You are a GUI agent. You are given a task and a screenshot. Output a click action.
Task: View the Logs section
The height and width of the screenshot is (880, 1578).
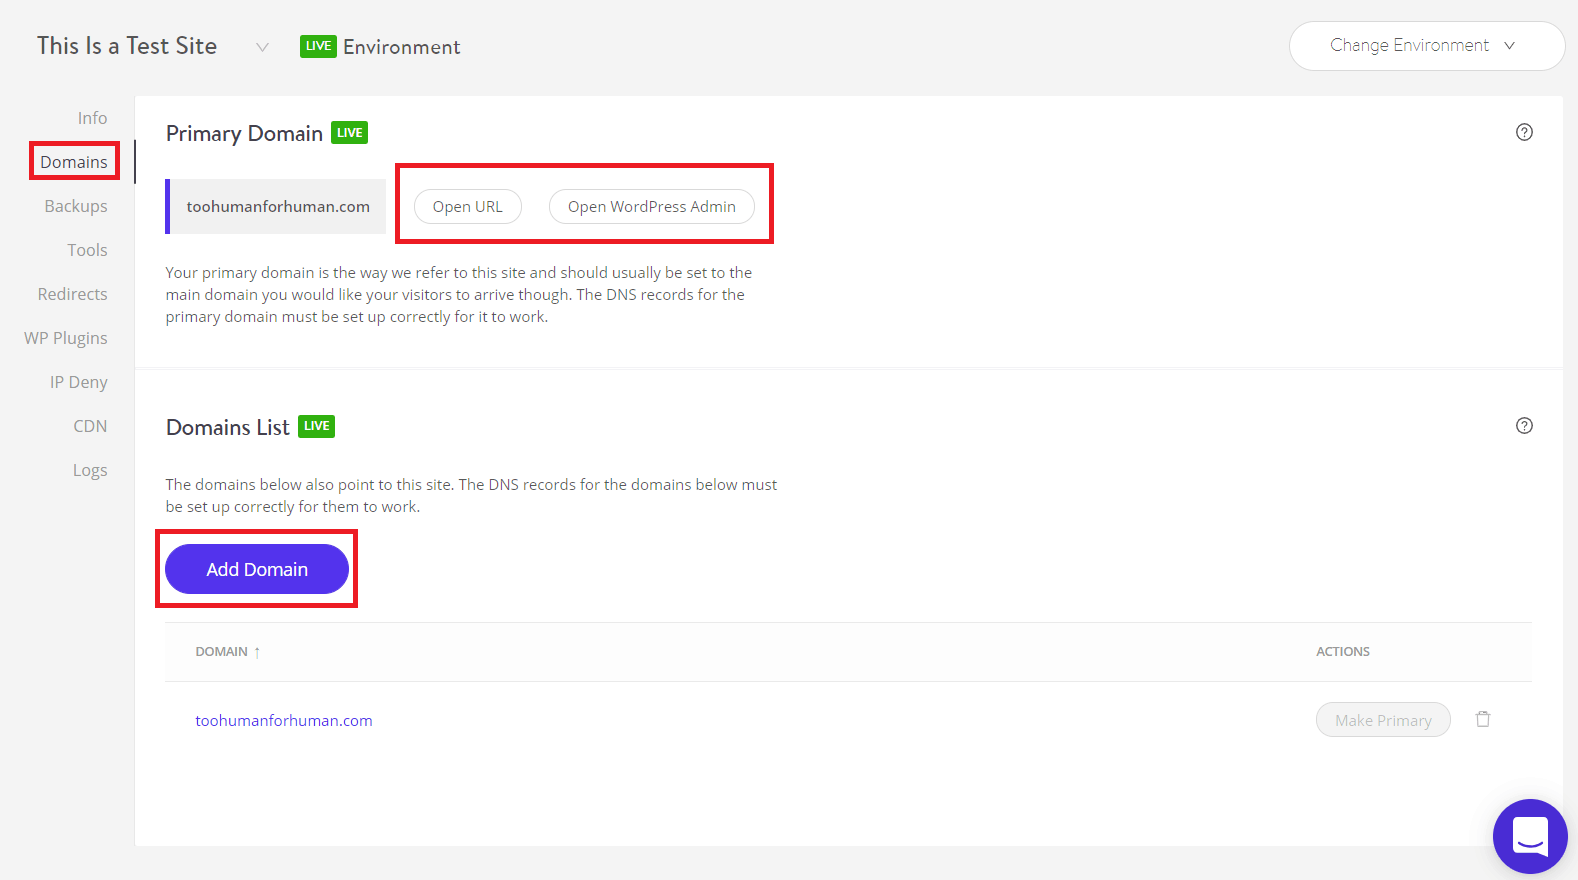point(90,470)
